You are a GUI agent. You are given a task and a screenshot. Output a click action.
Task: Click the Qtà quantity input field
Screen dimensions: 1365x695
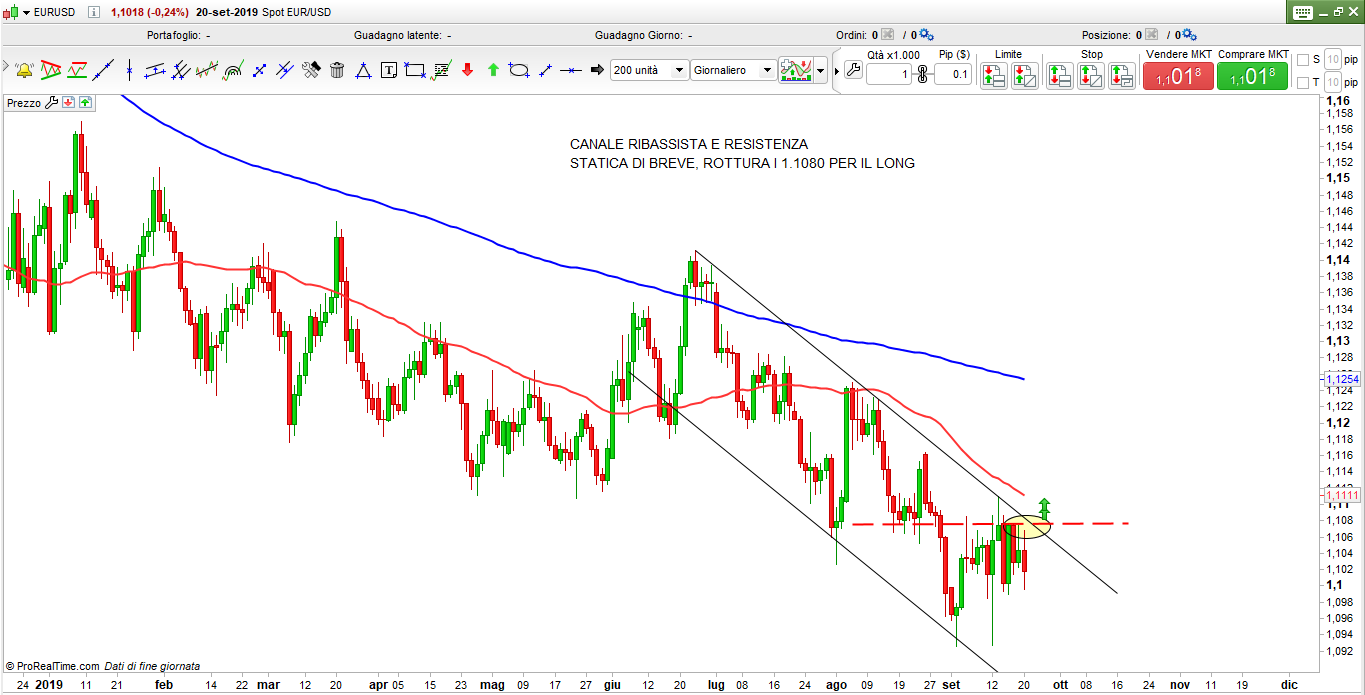click(888, 74)
